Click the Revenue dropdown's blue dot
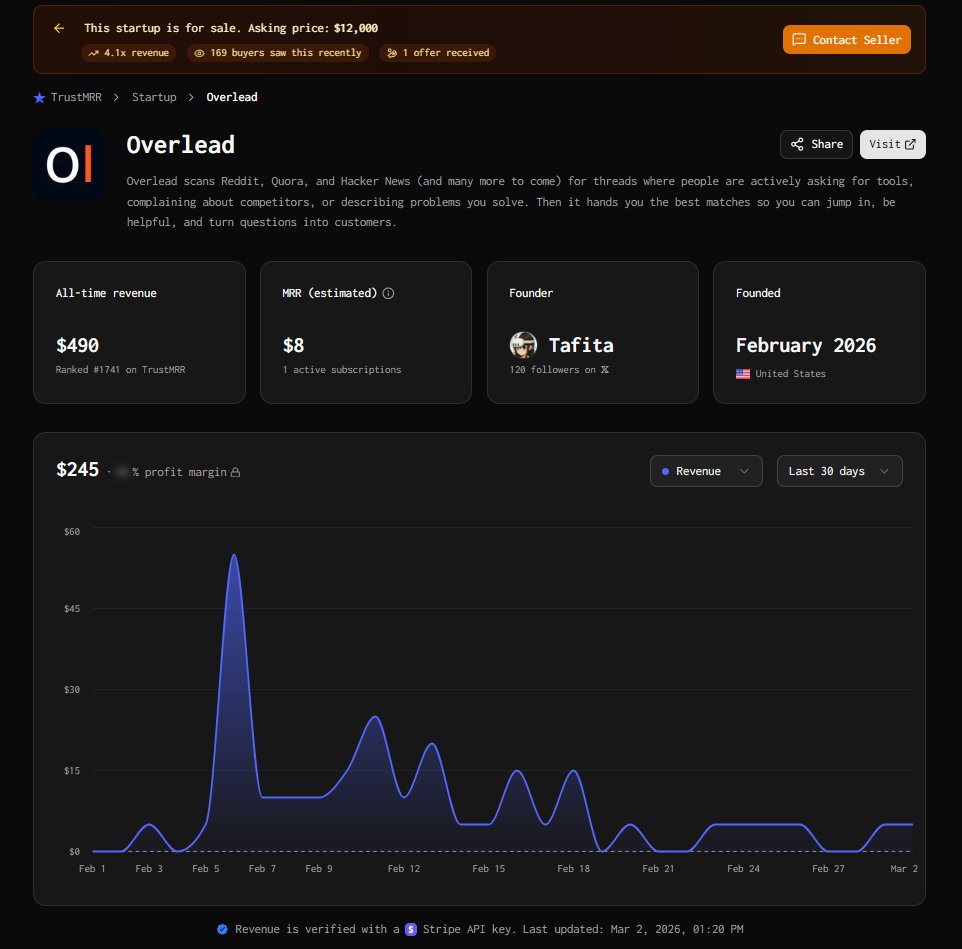This screenshot has height=949, width=962. 665,471
